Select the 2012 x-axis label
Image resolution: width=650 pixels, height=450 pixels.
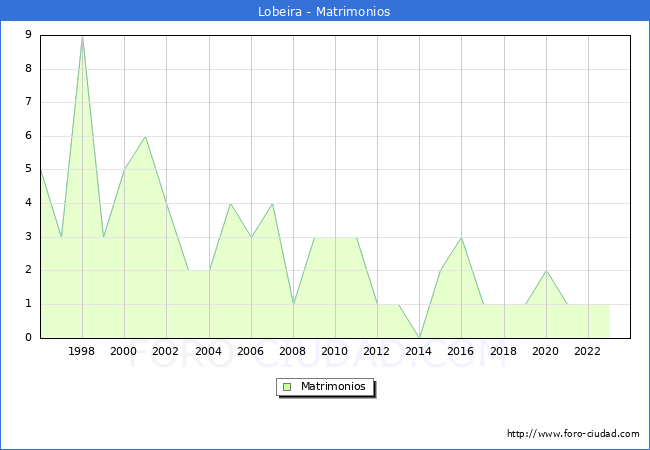[x=377, y=352]
